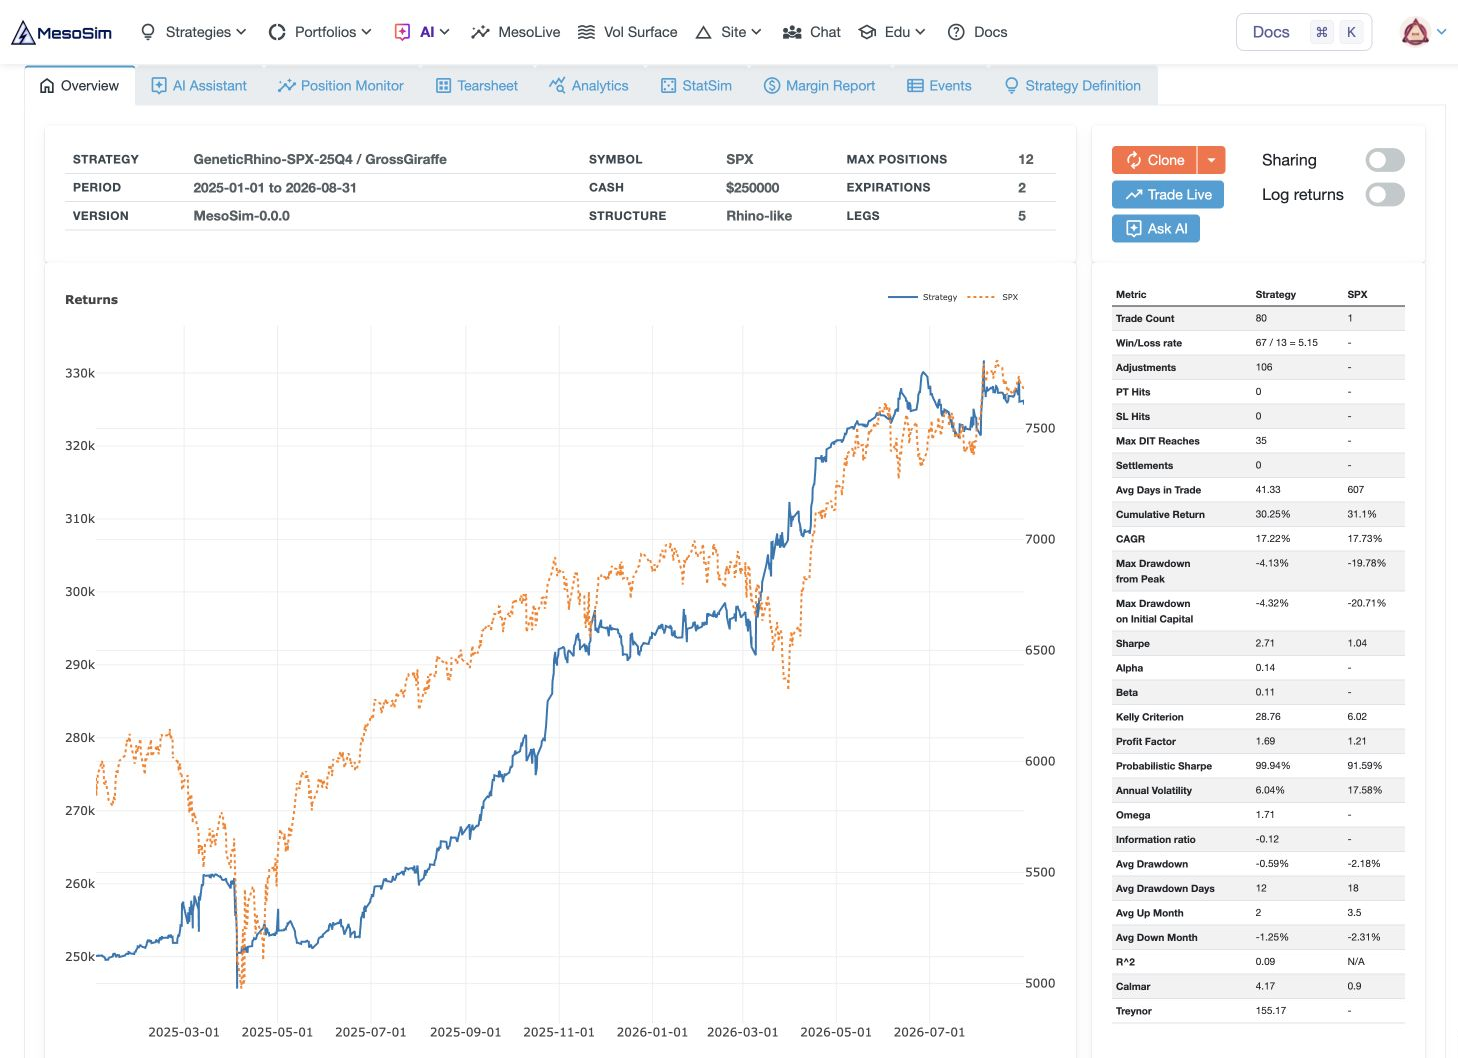Screen dimensions: 1458x1058
Task: Expand the Portfolios dropdown chevron
Action: coord(366,32)
